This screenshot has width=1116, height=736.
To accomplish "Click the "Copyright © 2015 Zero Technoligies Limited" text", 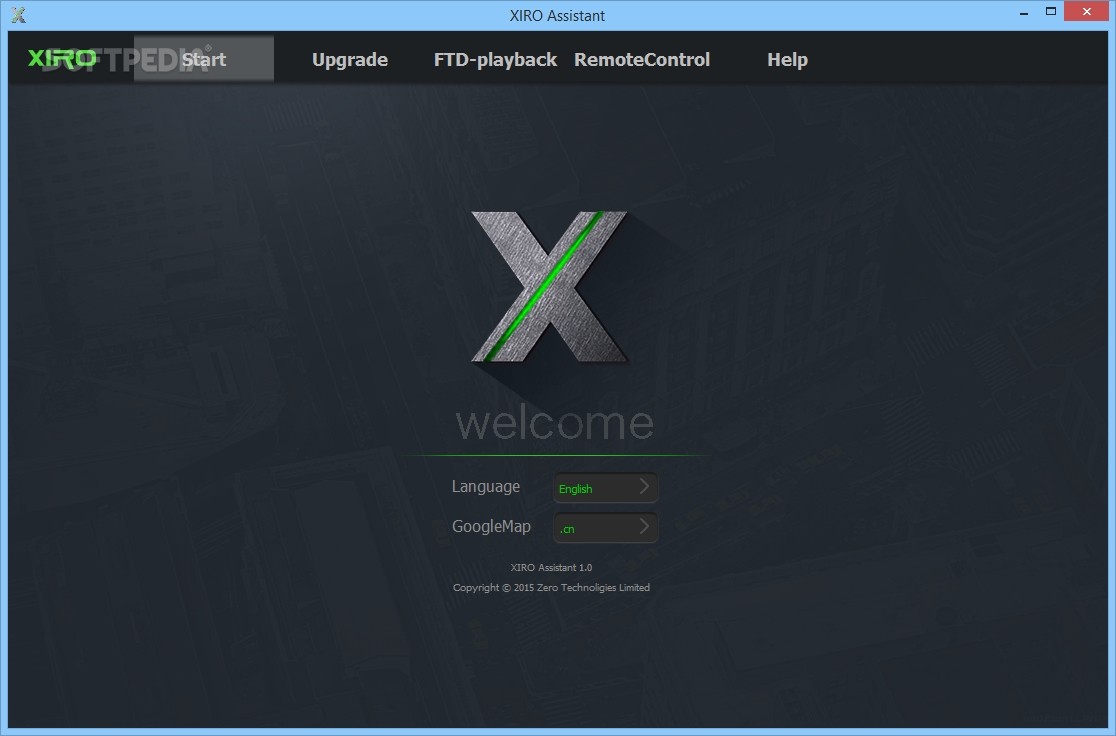I will [551, 587].
